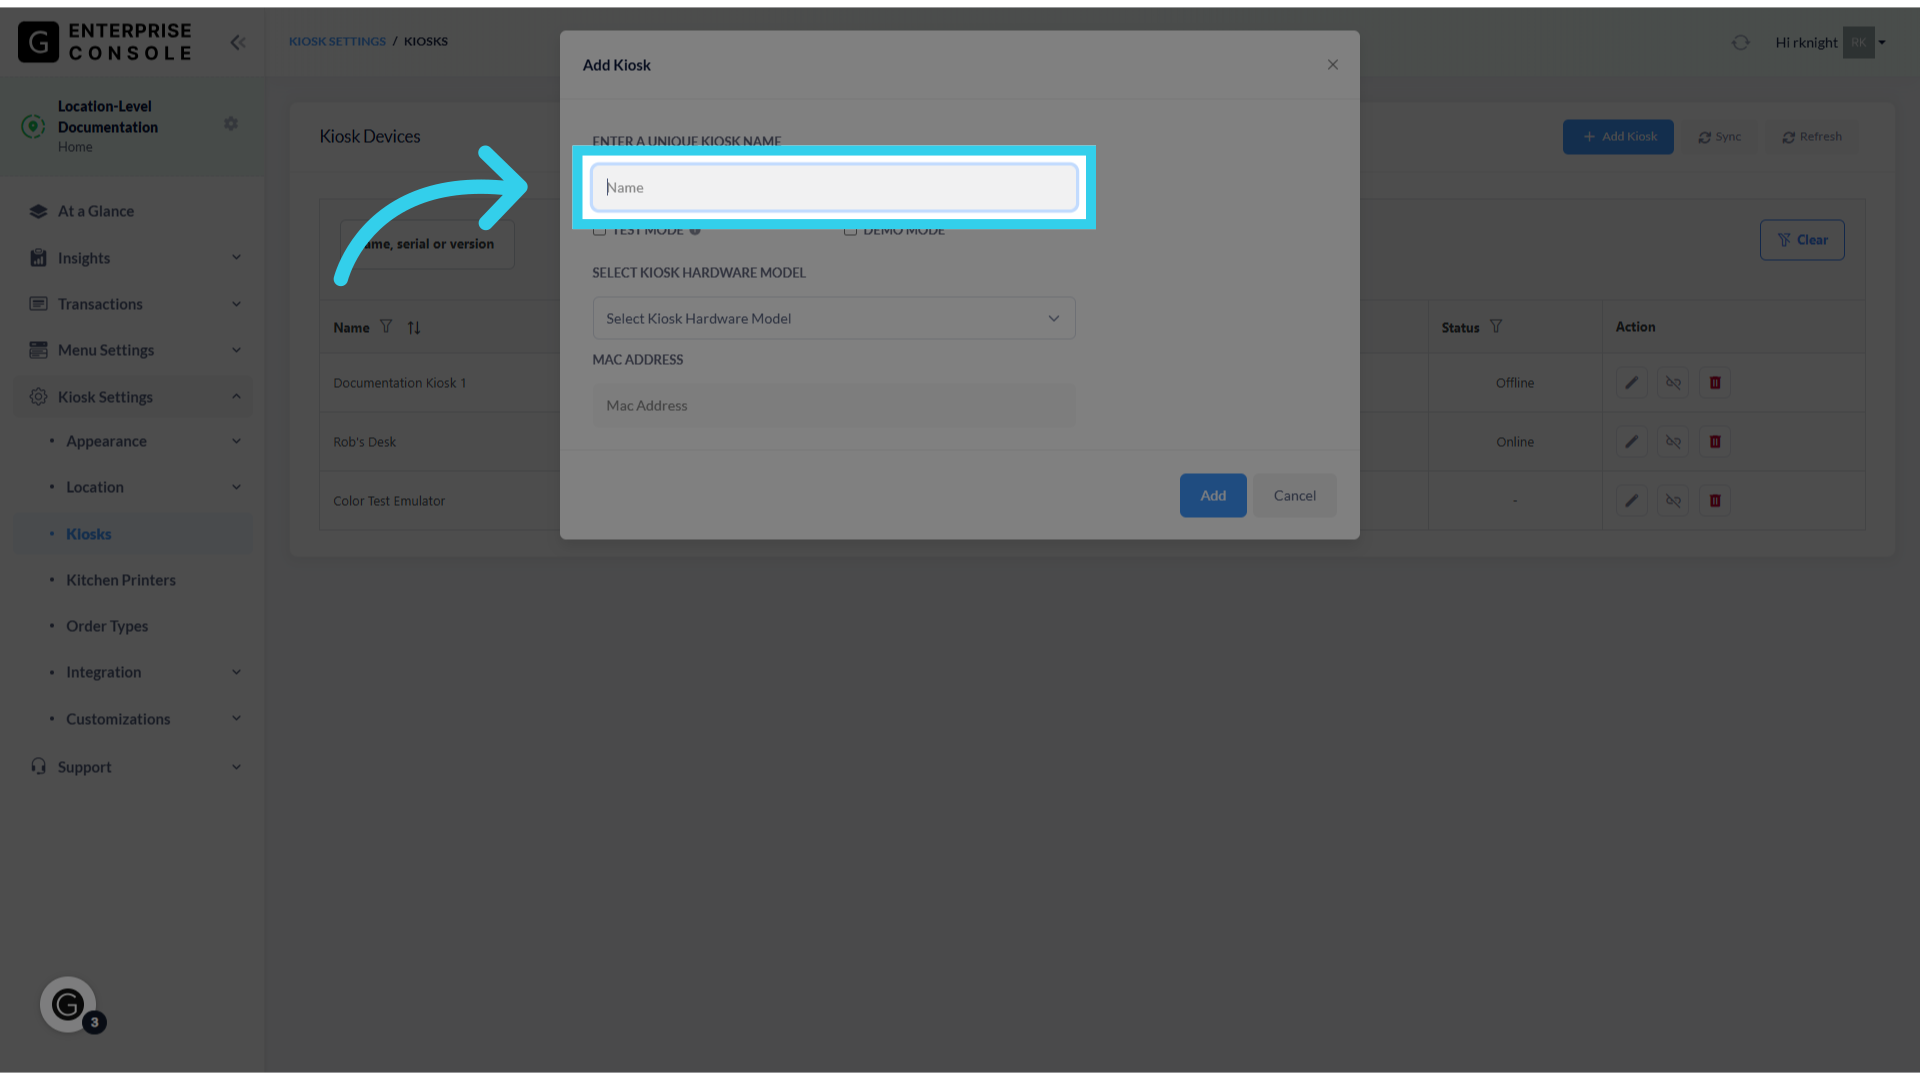Open Kitchen Printers submenu item
The image size is (1920, 1080).
click(121, 580)
